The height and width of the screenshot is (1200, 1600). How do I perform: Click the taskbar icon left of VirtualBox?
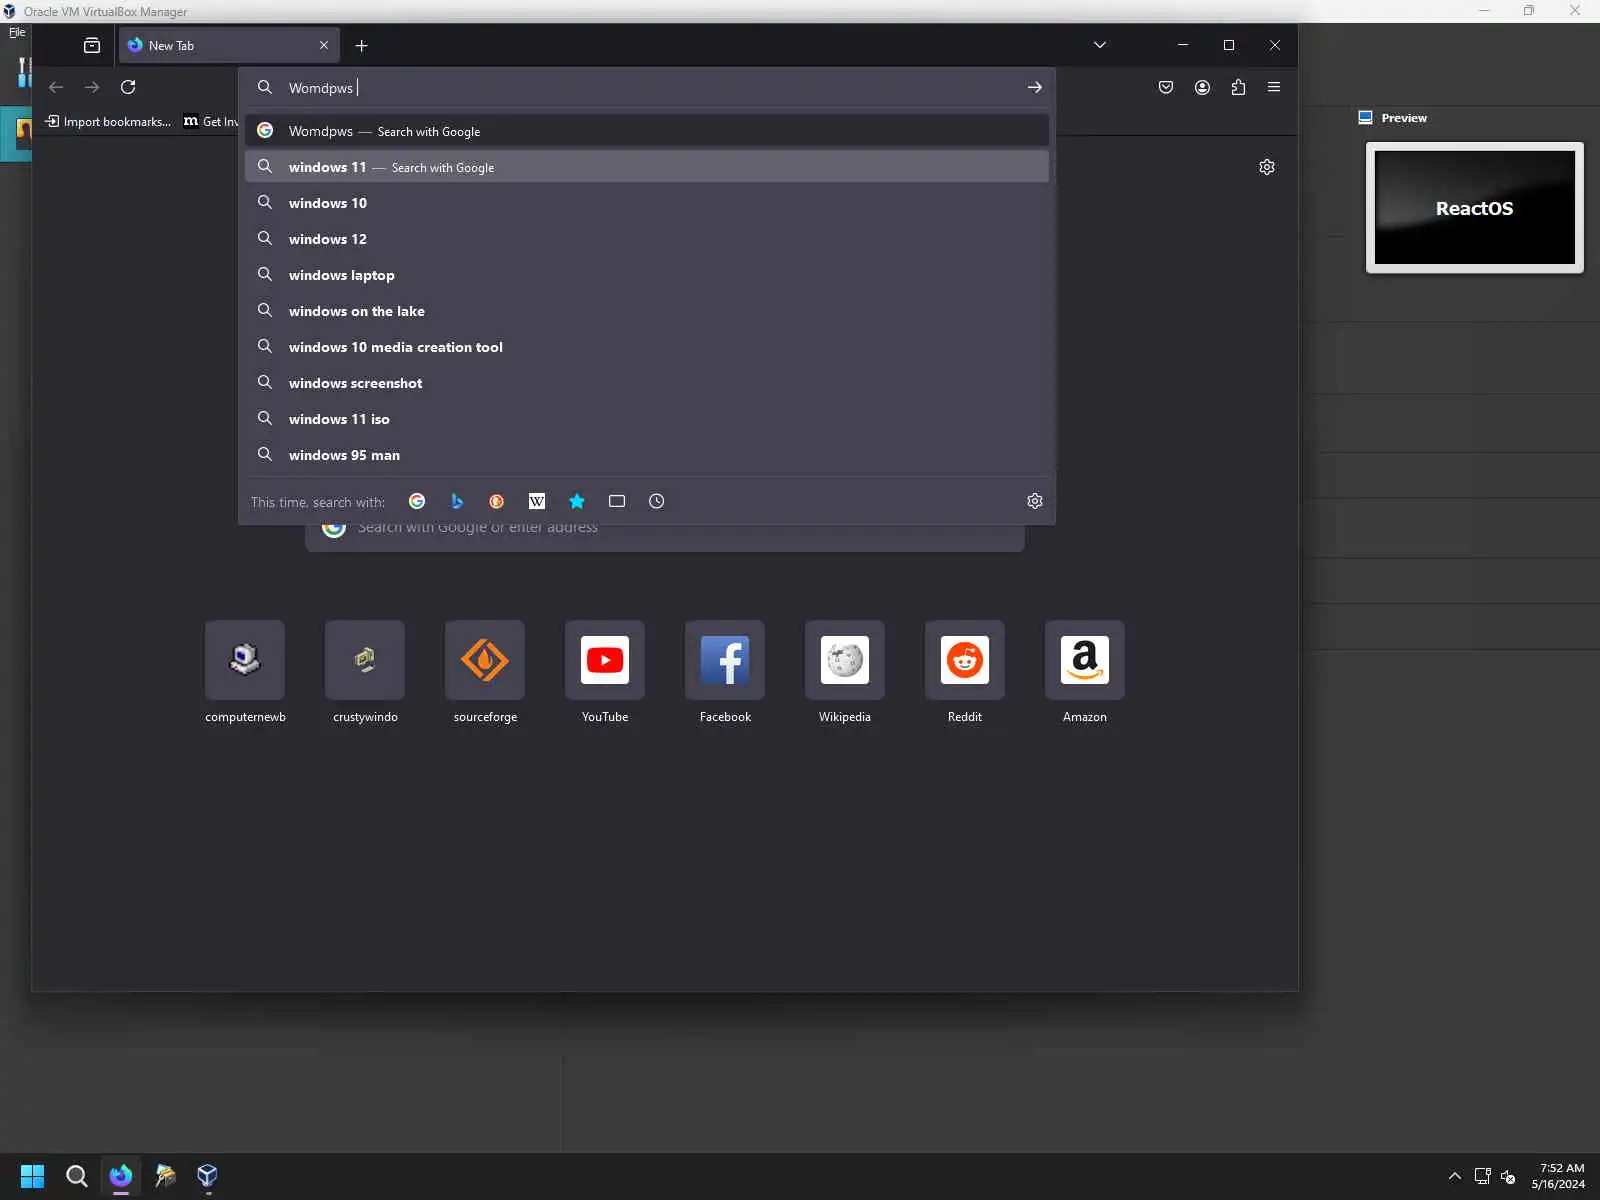pyautogui.click(x=165, y=1175)
